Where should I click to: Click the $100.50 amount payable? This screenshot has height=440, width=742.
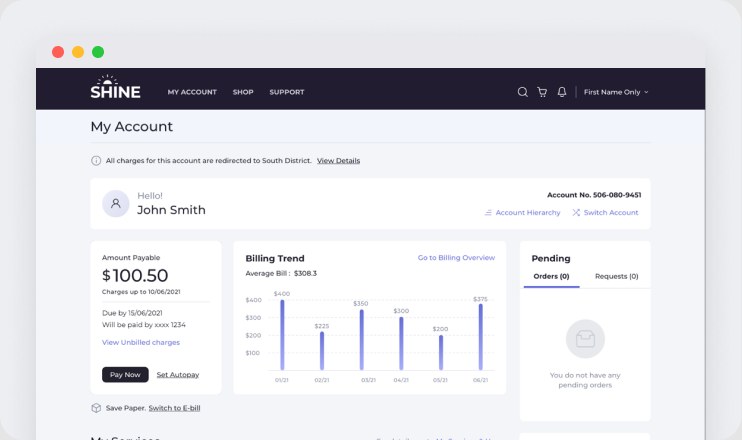coord(135,275)
